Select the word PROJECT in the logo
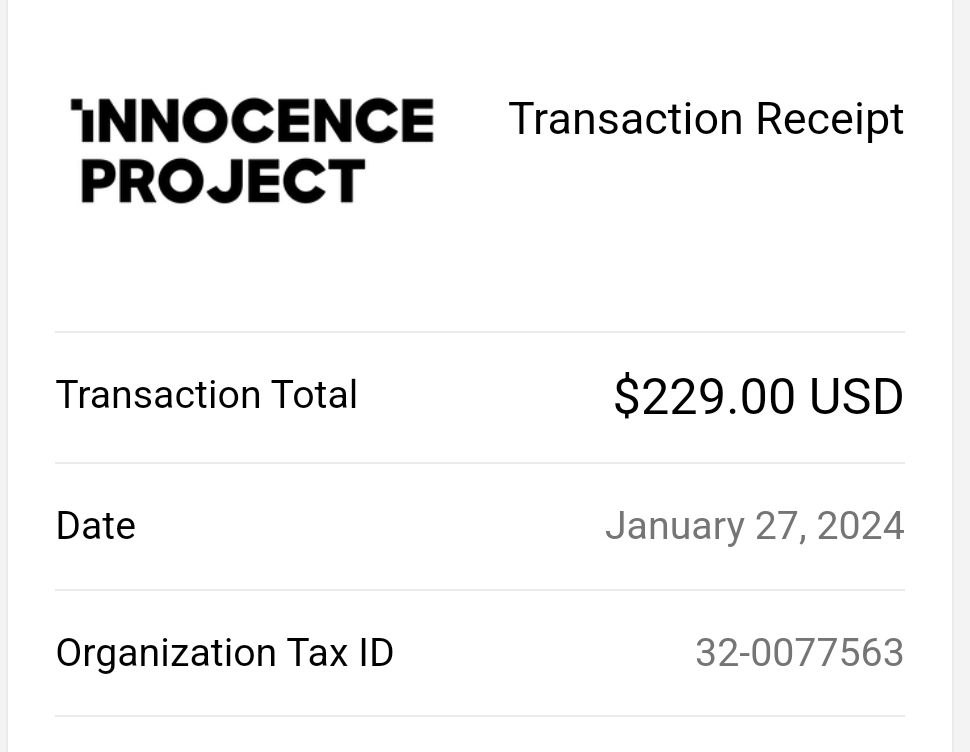Viewport: 970px width, 752px height. [x=223, y=181]
